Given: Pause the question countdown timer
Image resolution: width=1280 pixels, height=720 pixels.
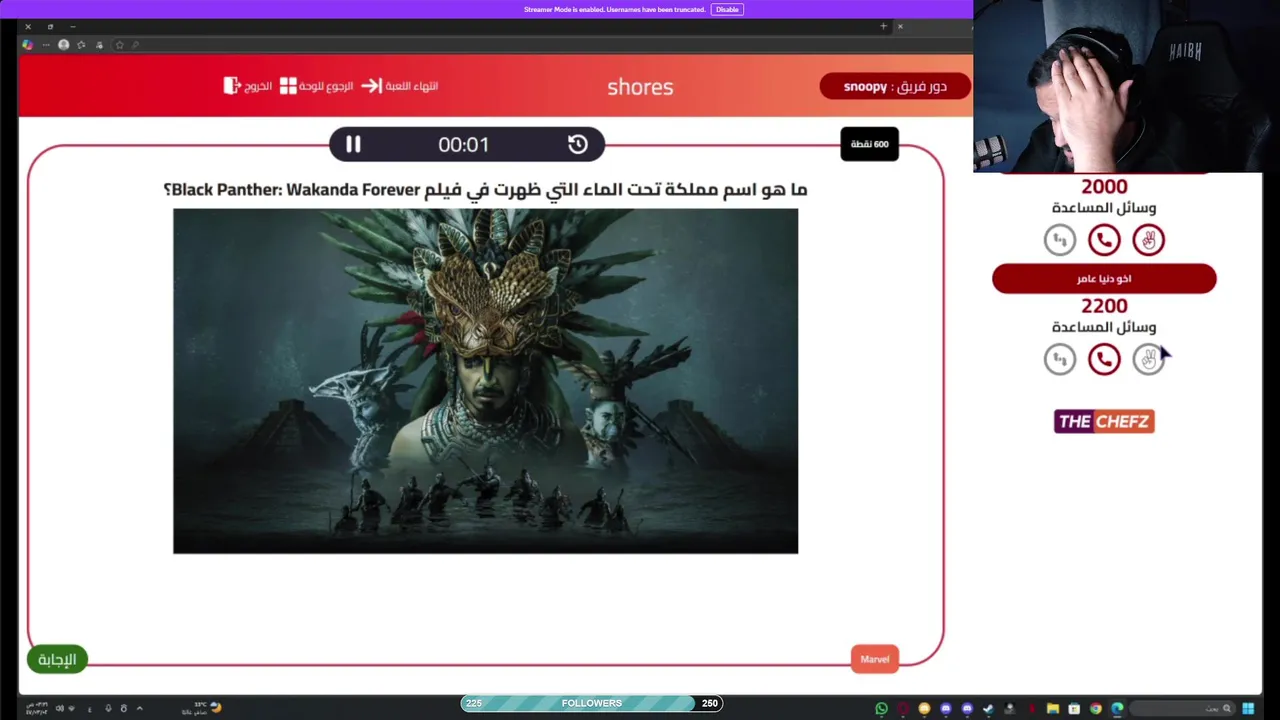Looking at the screenshot, I should pyautogui.click(x=353, y=144).
